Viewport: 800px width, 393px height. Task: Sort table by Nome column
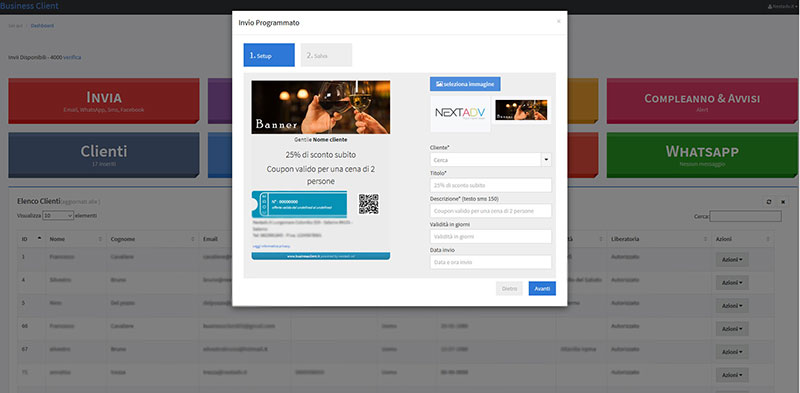coord(76,239)
